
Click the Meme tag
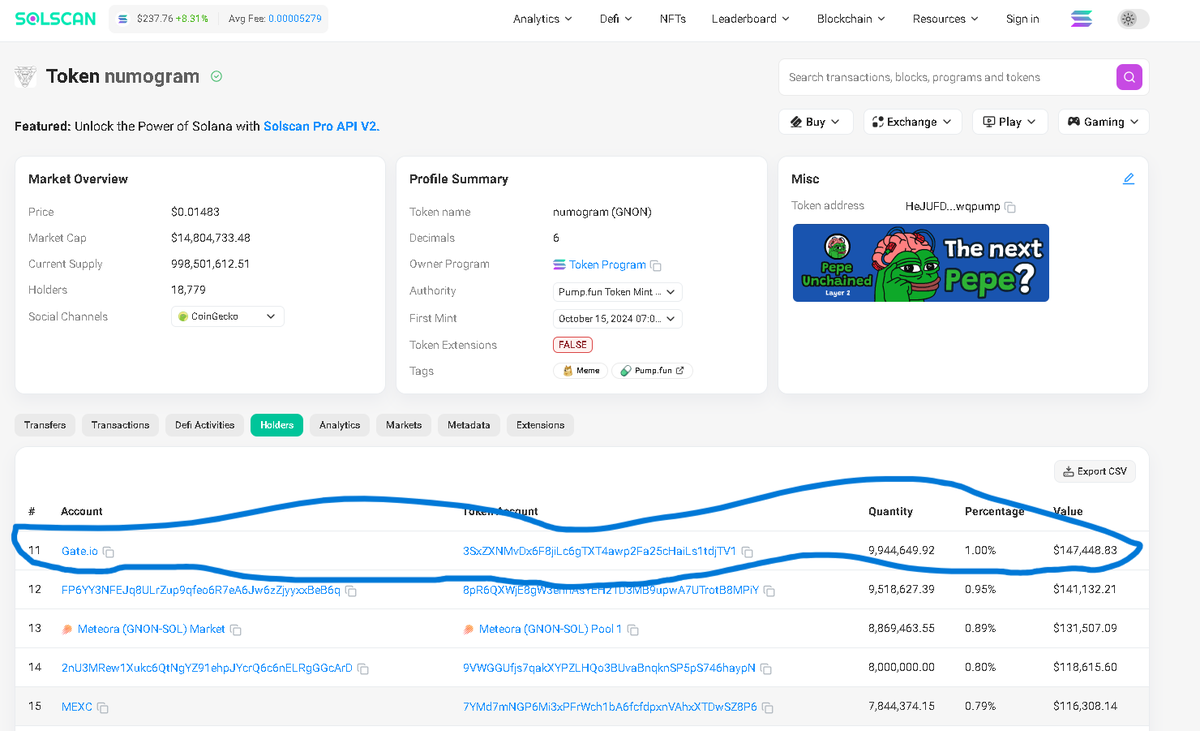point(581,370)
